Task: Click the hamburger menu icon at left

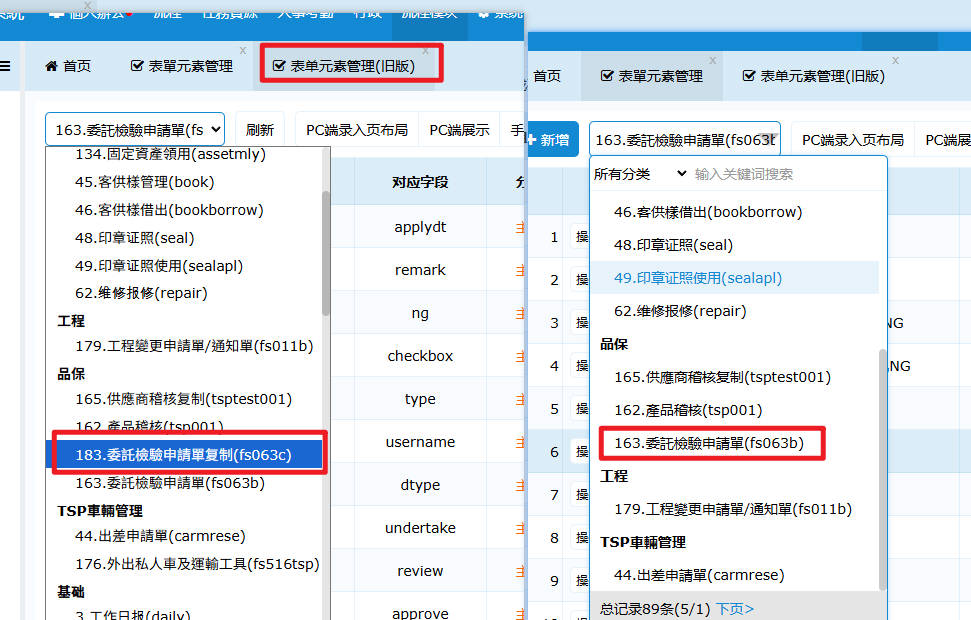Action: point(5,66)
